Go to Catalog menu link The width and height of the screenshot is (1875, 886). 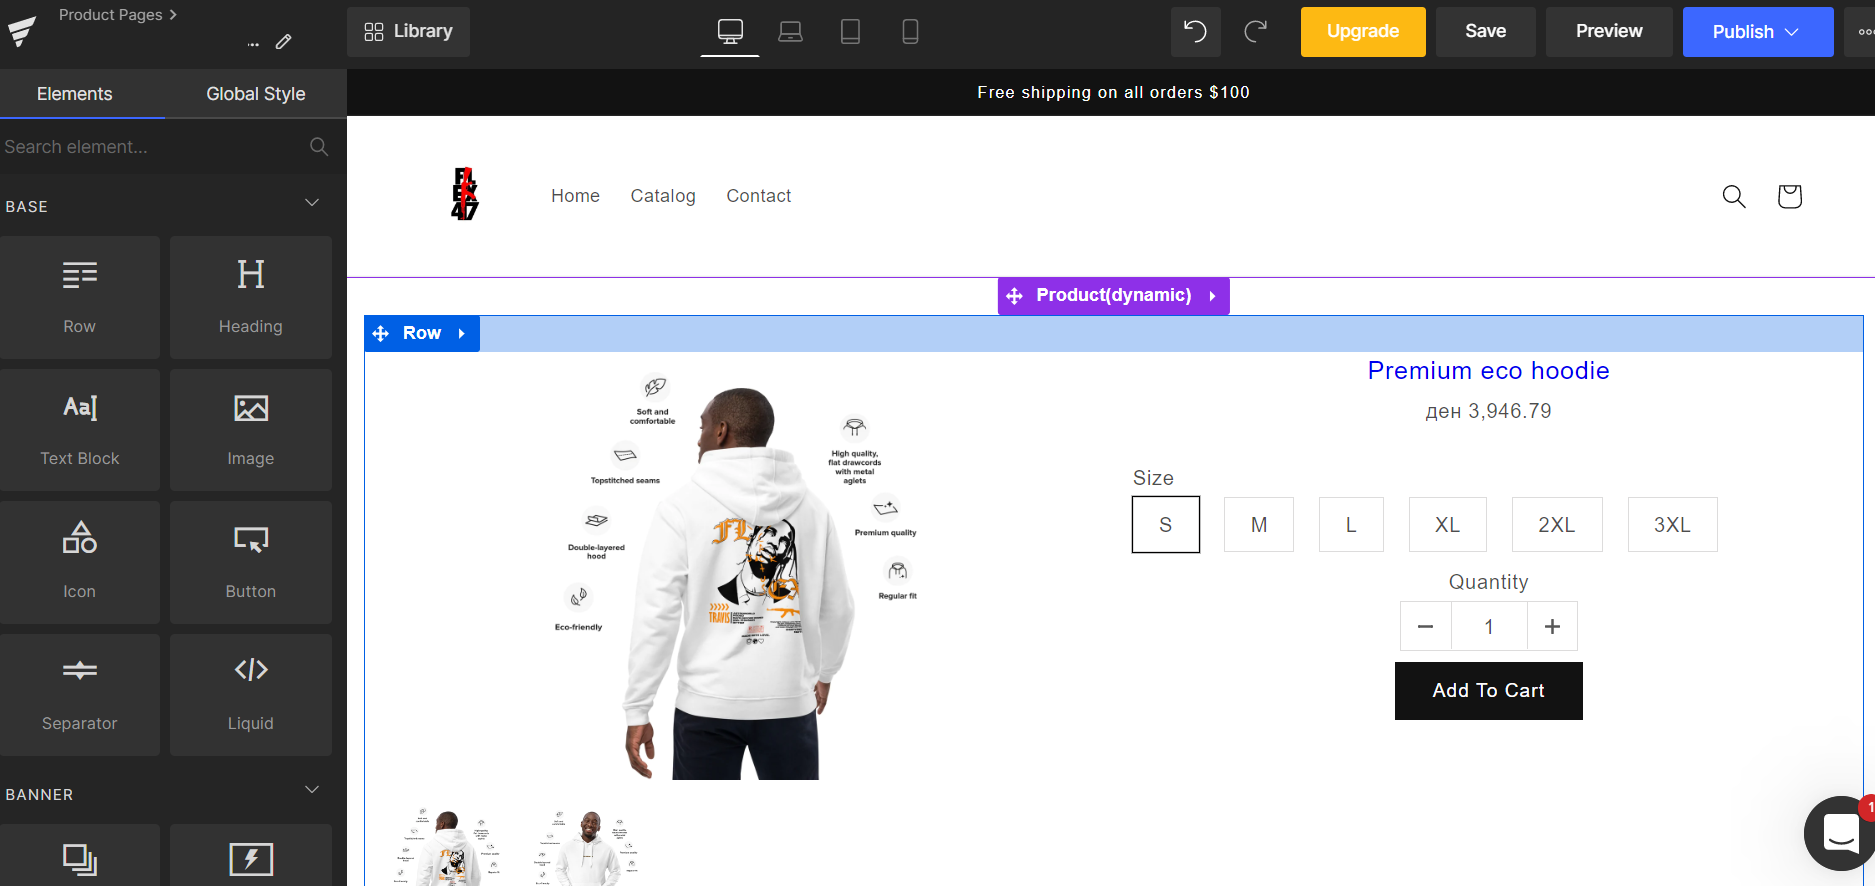point(663,196)
